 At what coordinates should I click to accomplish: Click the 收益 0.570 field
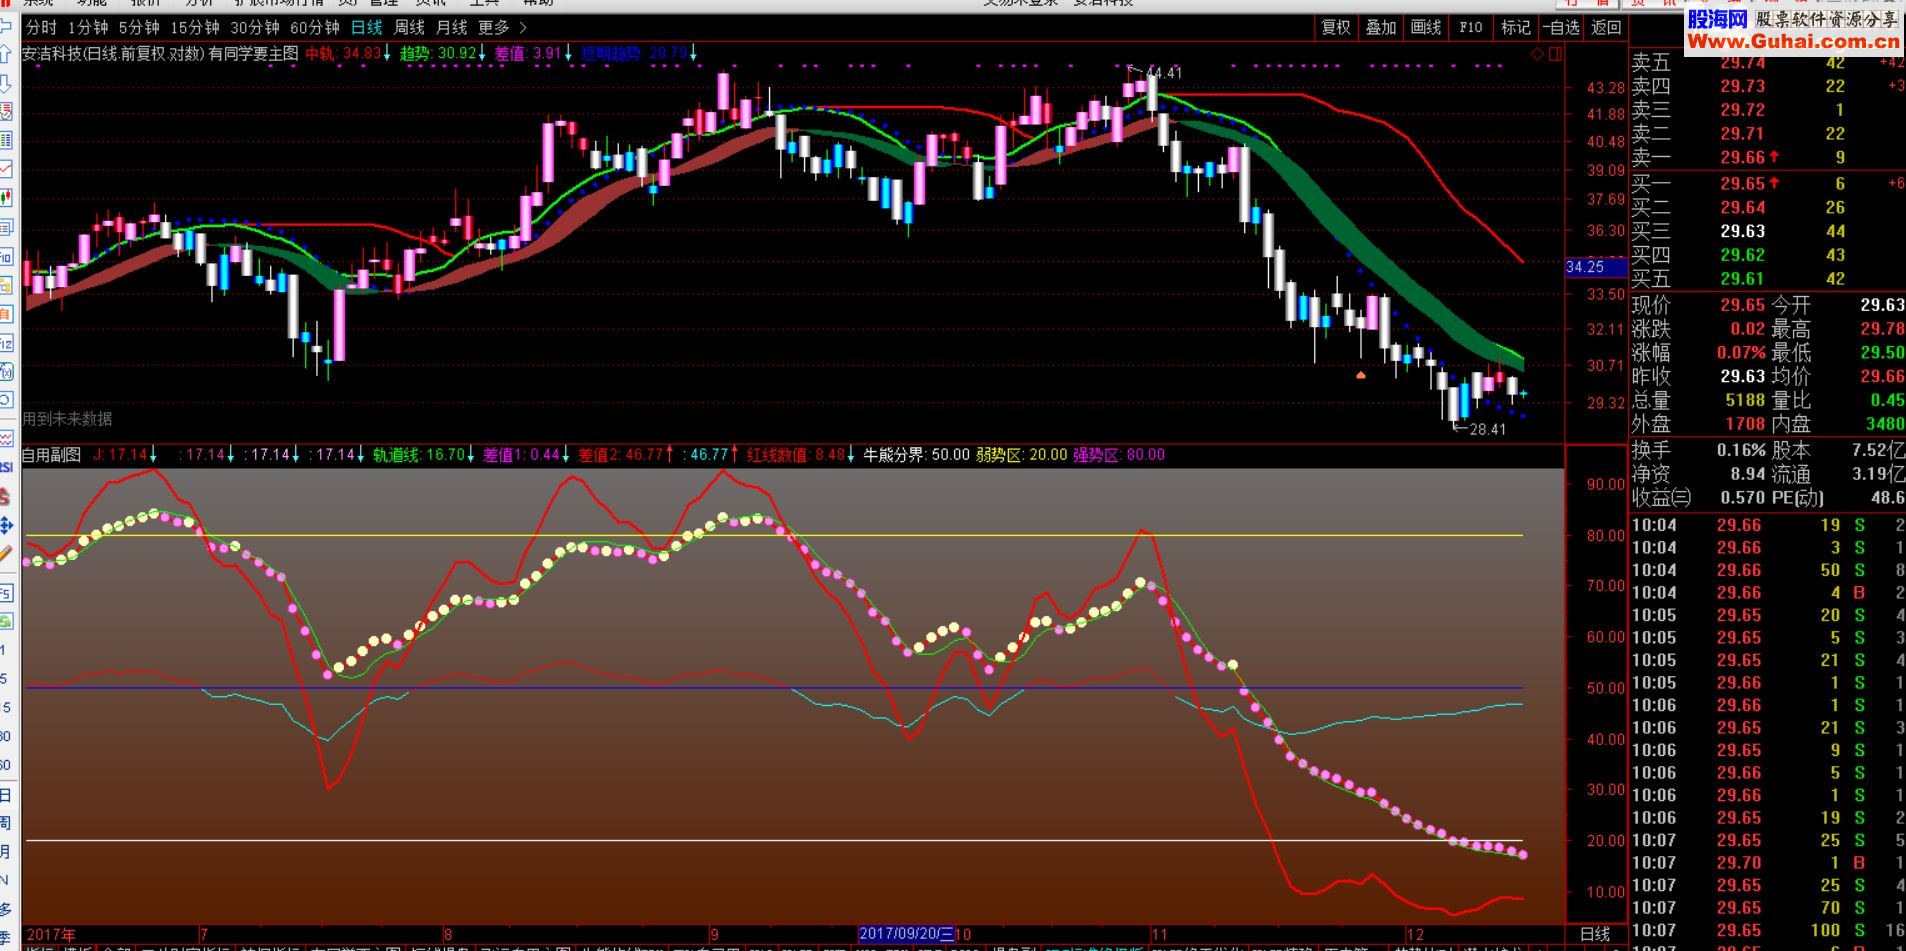[1698, 497]
